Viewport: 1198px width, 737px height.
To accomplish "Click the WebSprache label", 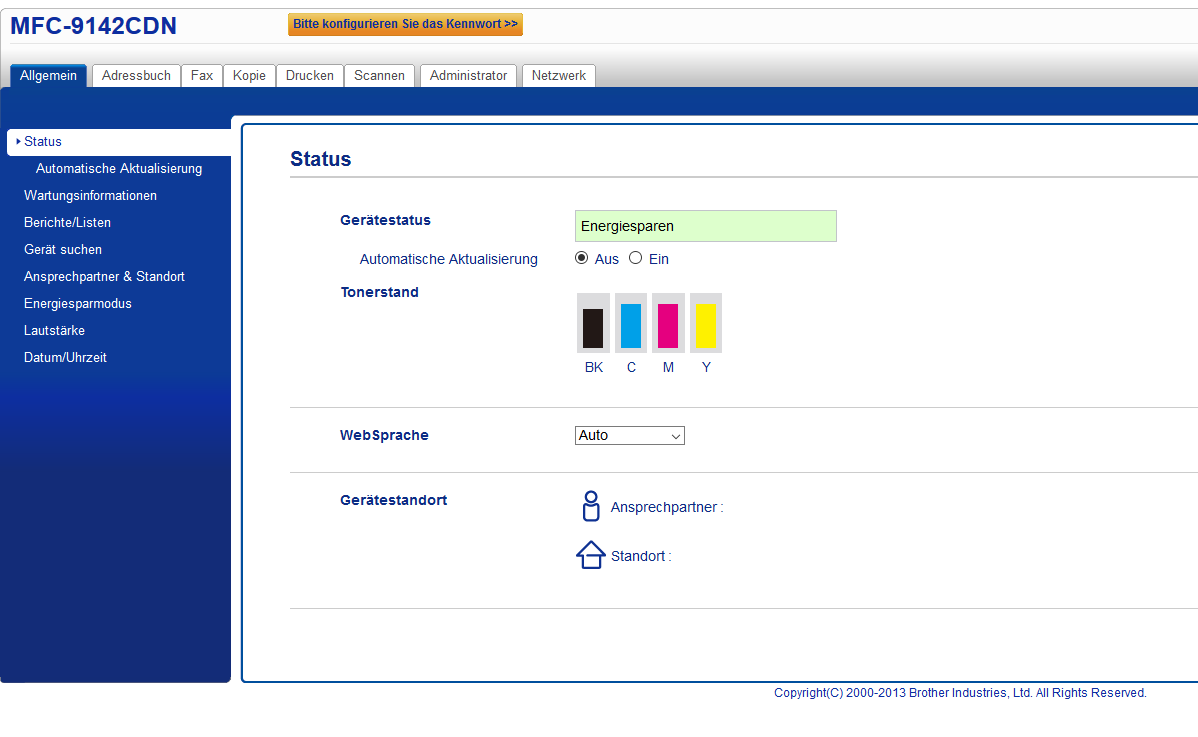I will [x=384, y=435].
